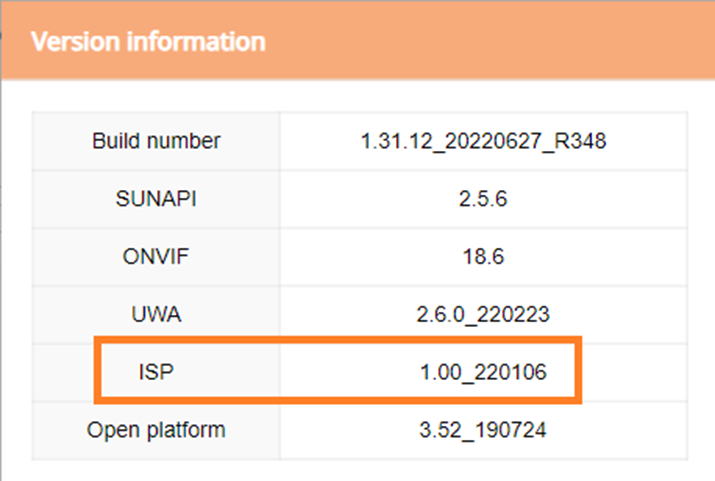
Task: Click white gap between header and table
Action: (360, 95)
